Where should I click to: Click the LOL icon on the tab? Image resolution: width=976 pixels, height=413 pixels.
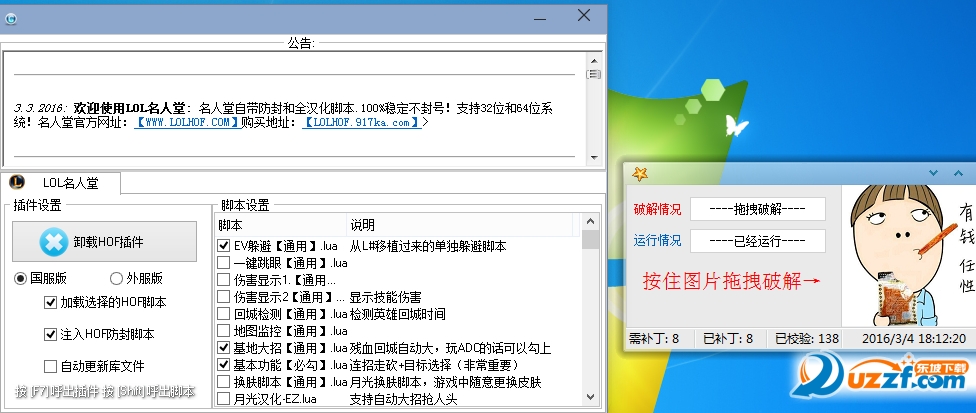(17, 182)
